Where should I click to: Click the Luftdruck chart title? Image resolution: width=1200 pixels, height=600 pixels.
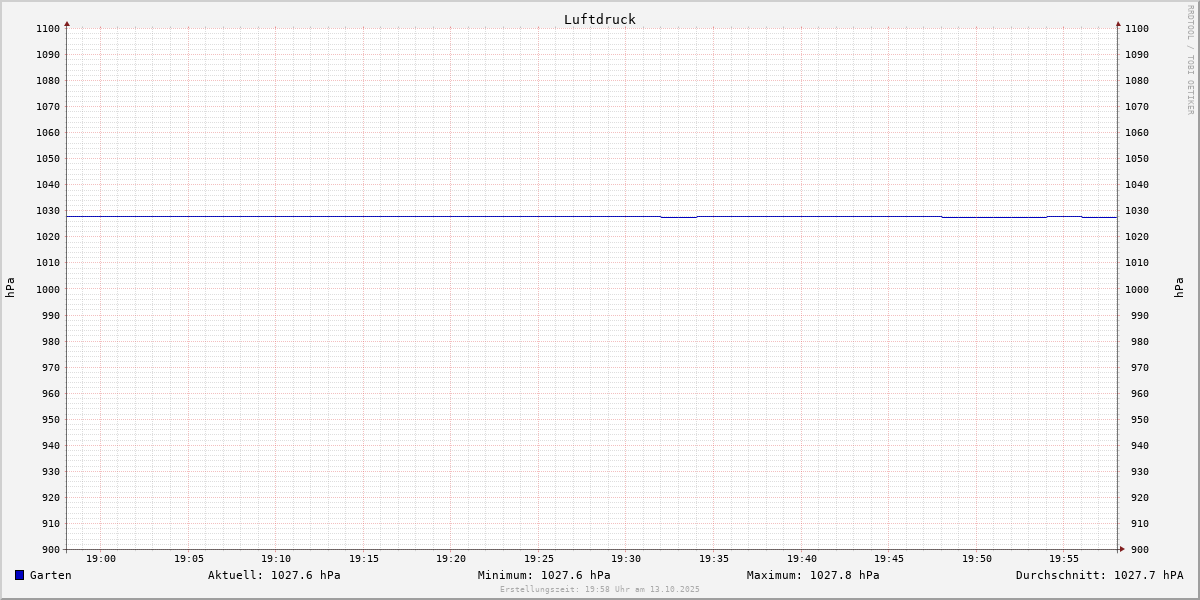coord(599,19)
